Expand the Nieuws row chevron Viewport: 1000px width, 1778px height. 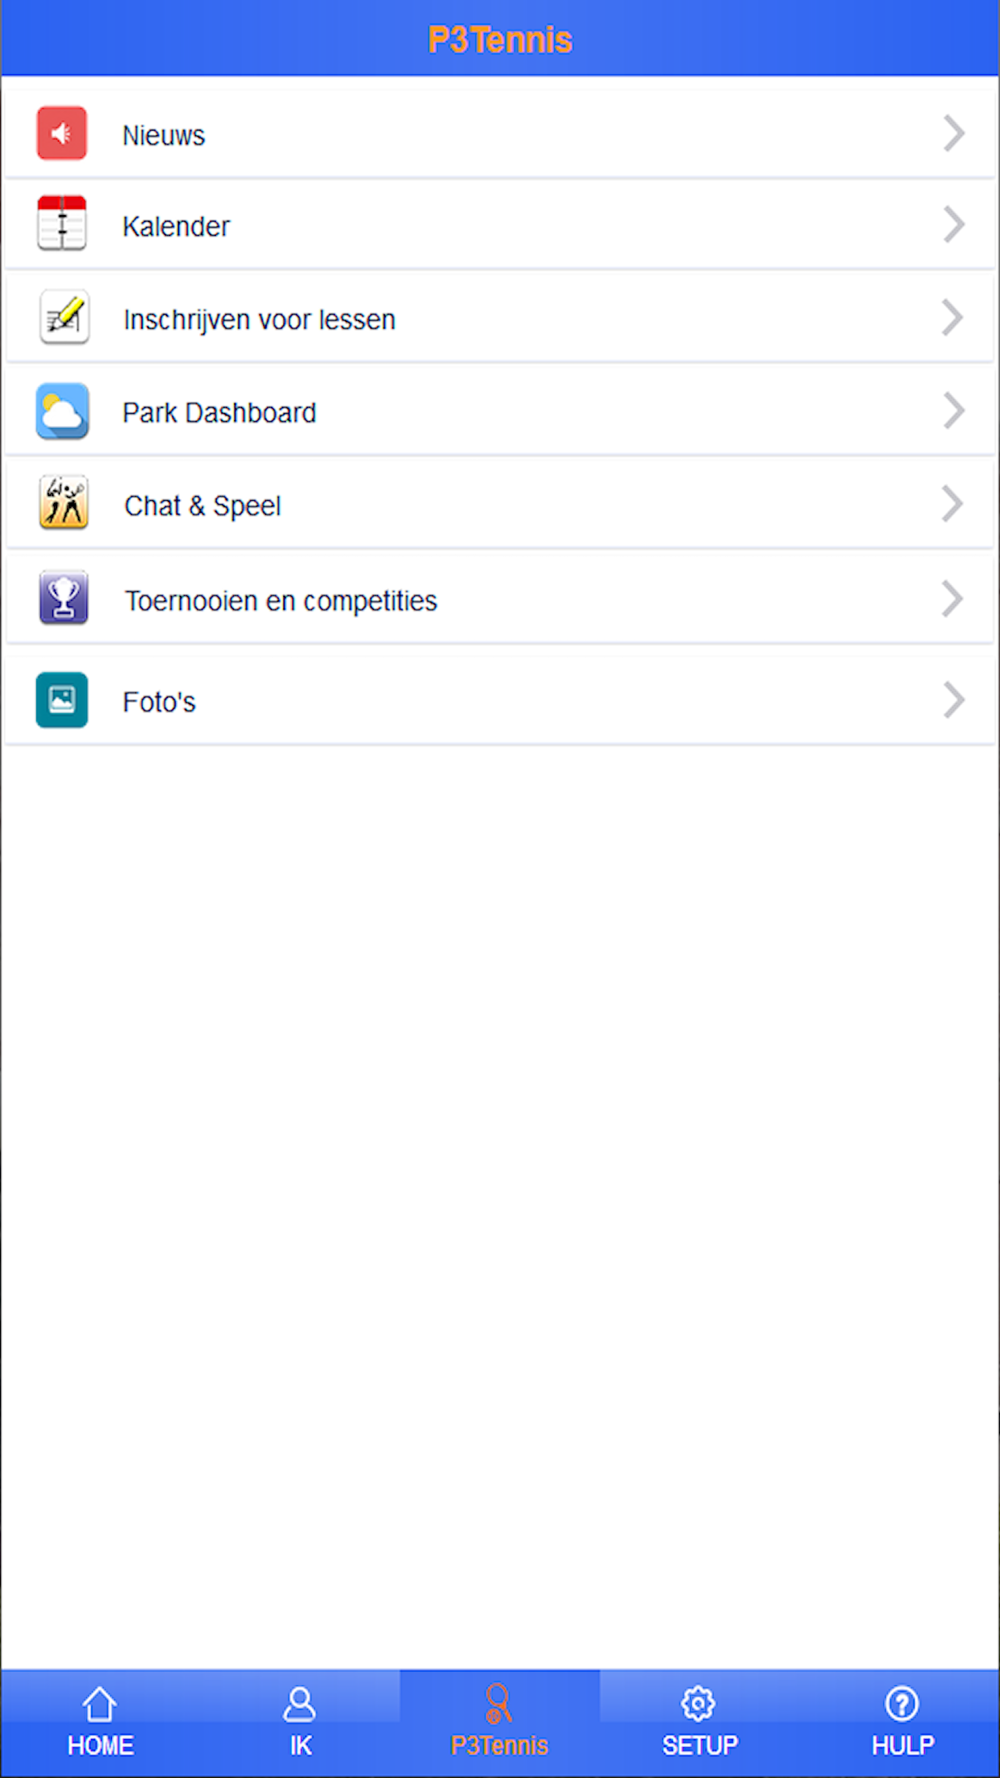point(954,133)
